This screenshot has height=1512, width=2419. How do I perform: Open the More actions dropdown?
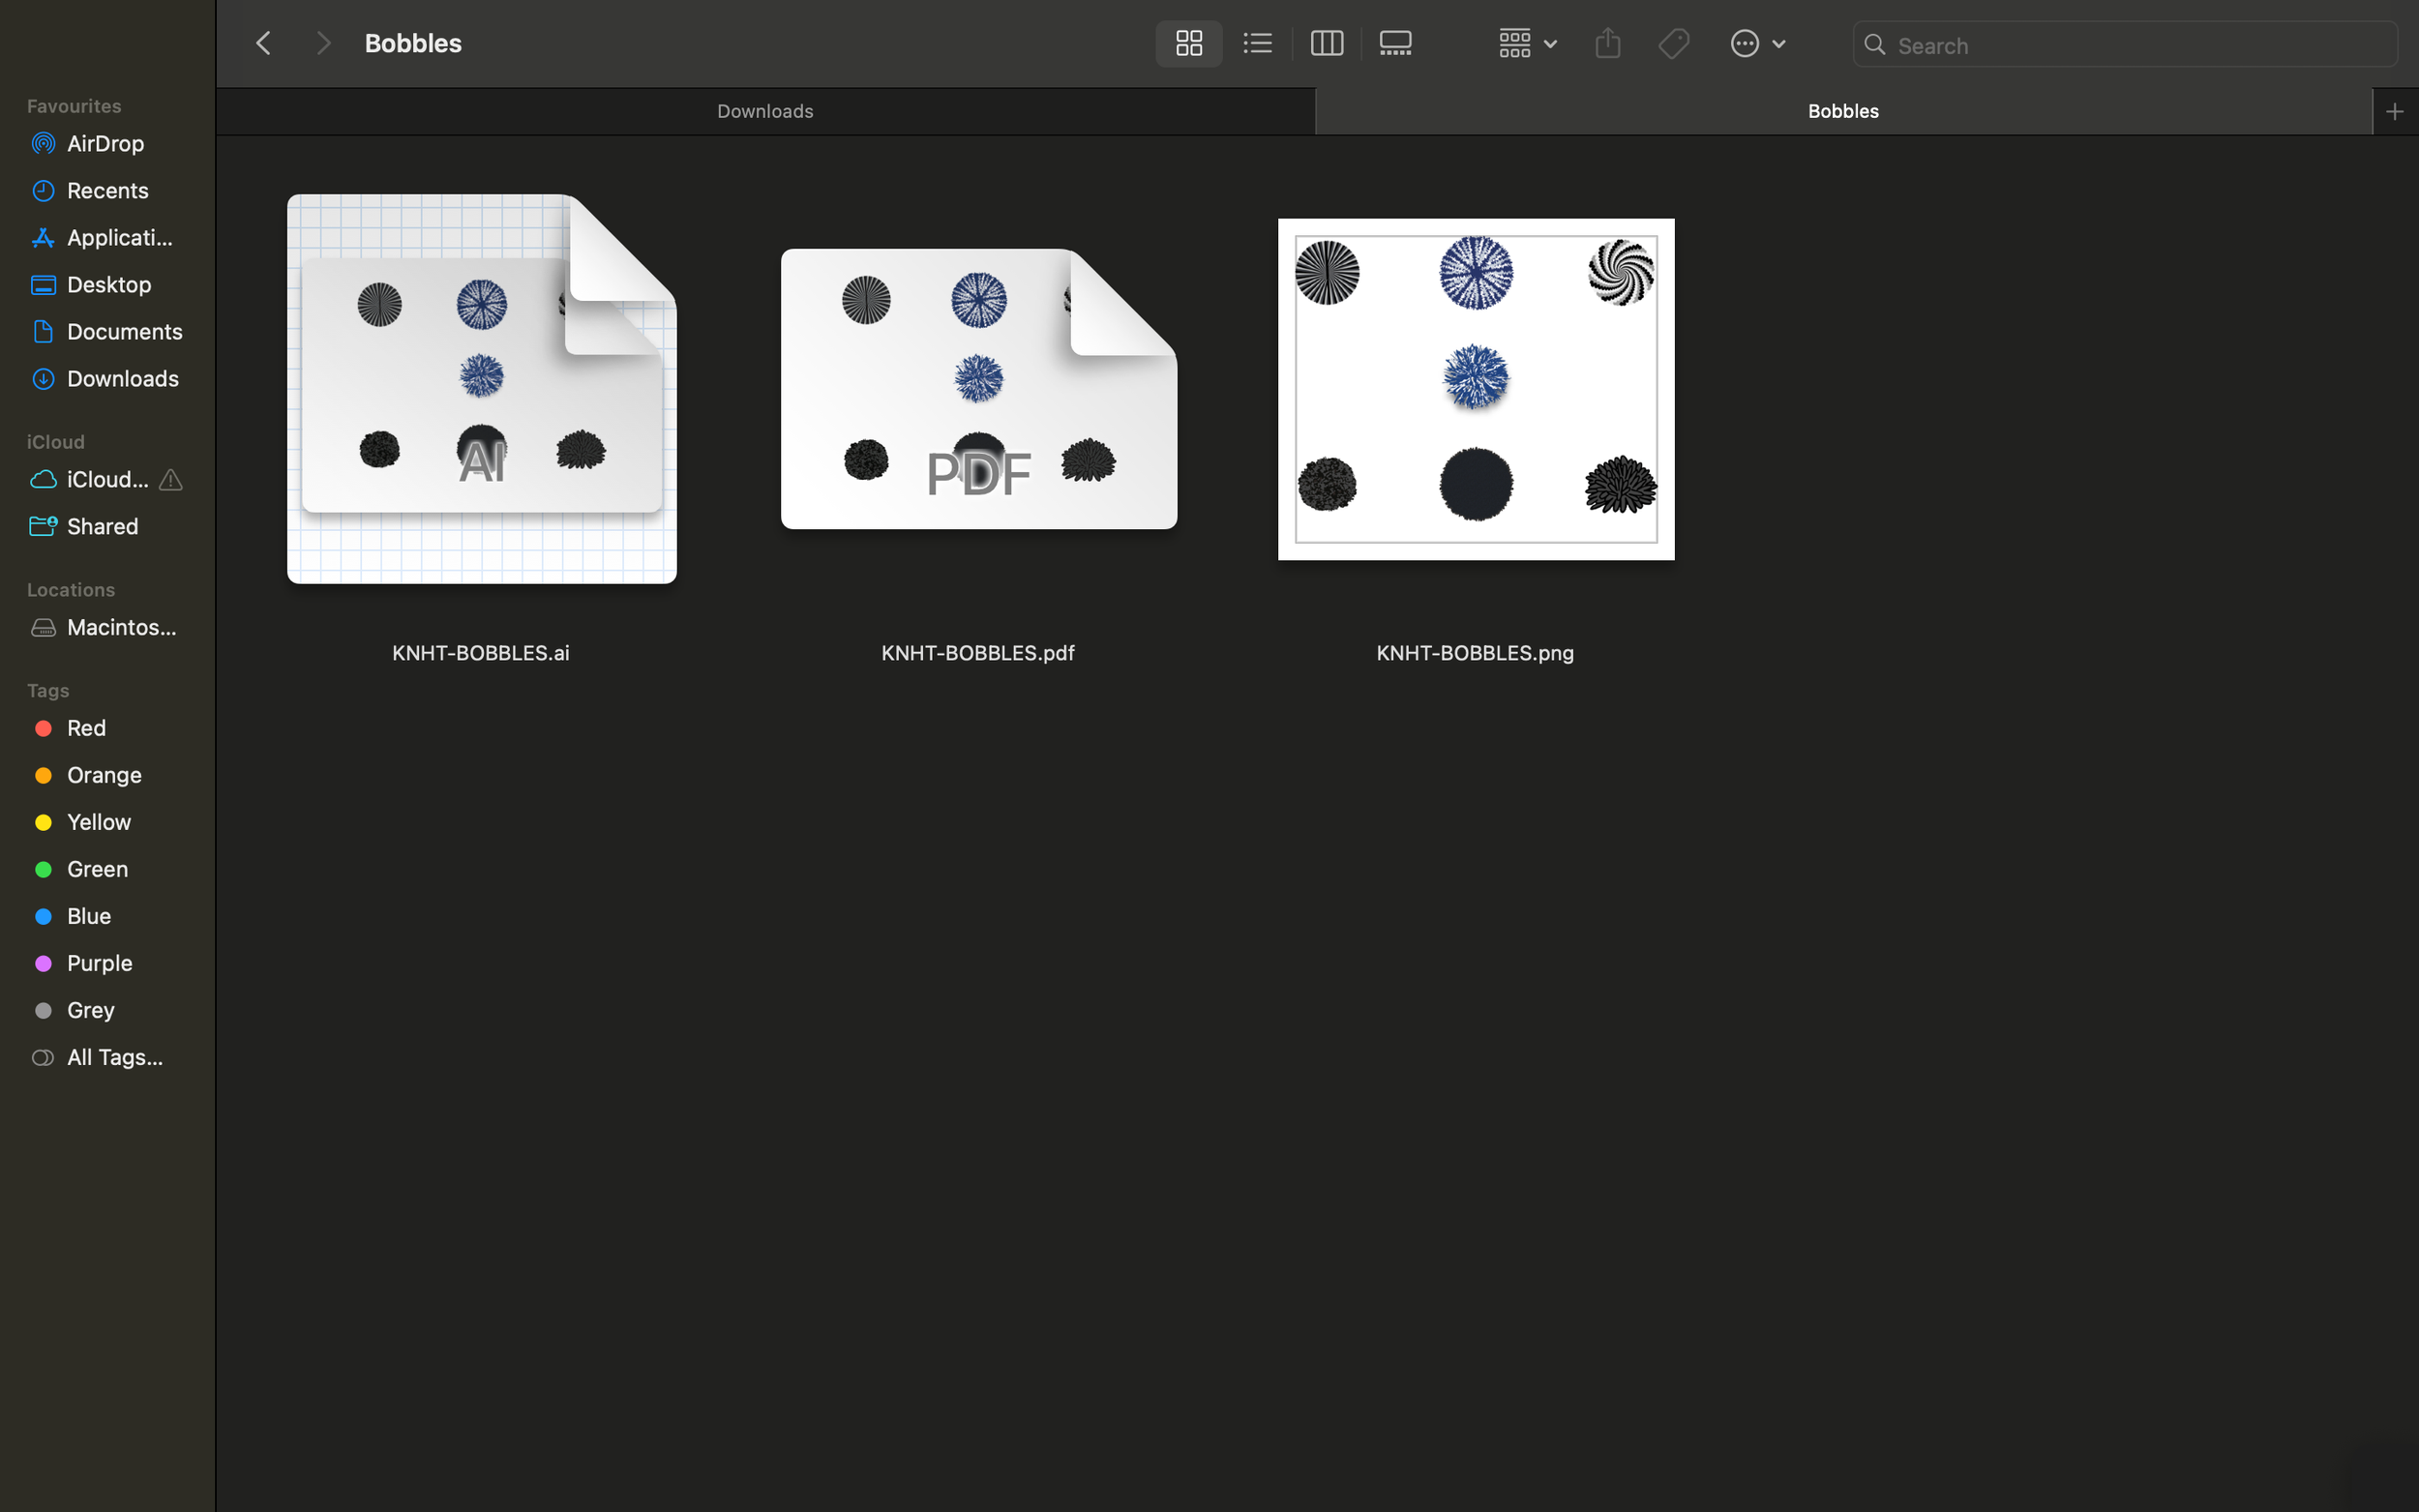(1757, 43)
